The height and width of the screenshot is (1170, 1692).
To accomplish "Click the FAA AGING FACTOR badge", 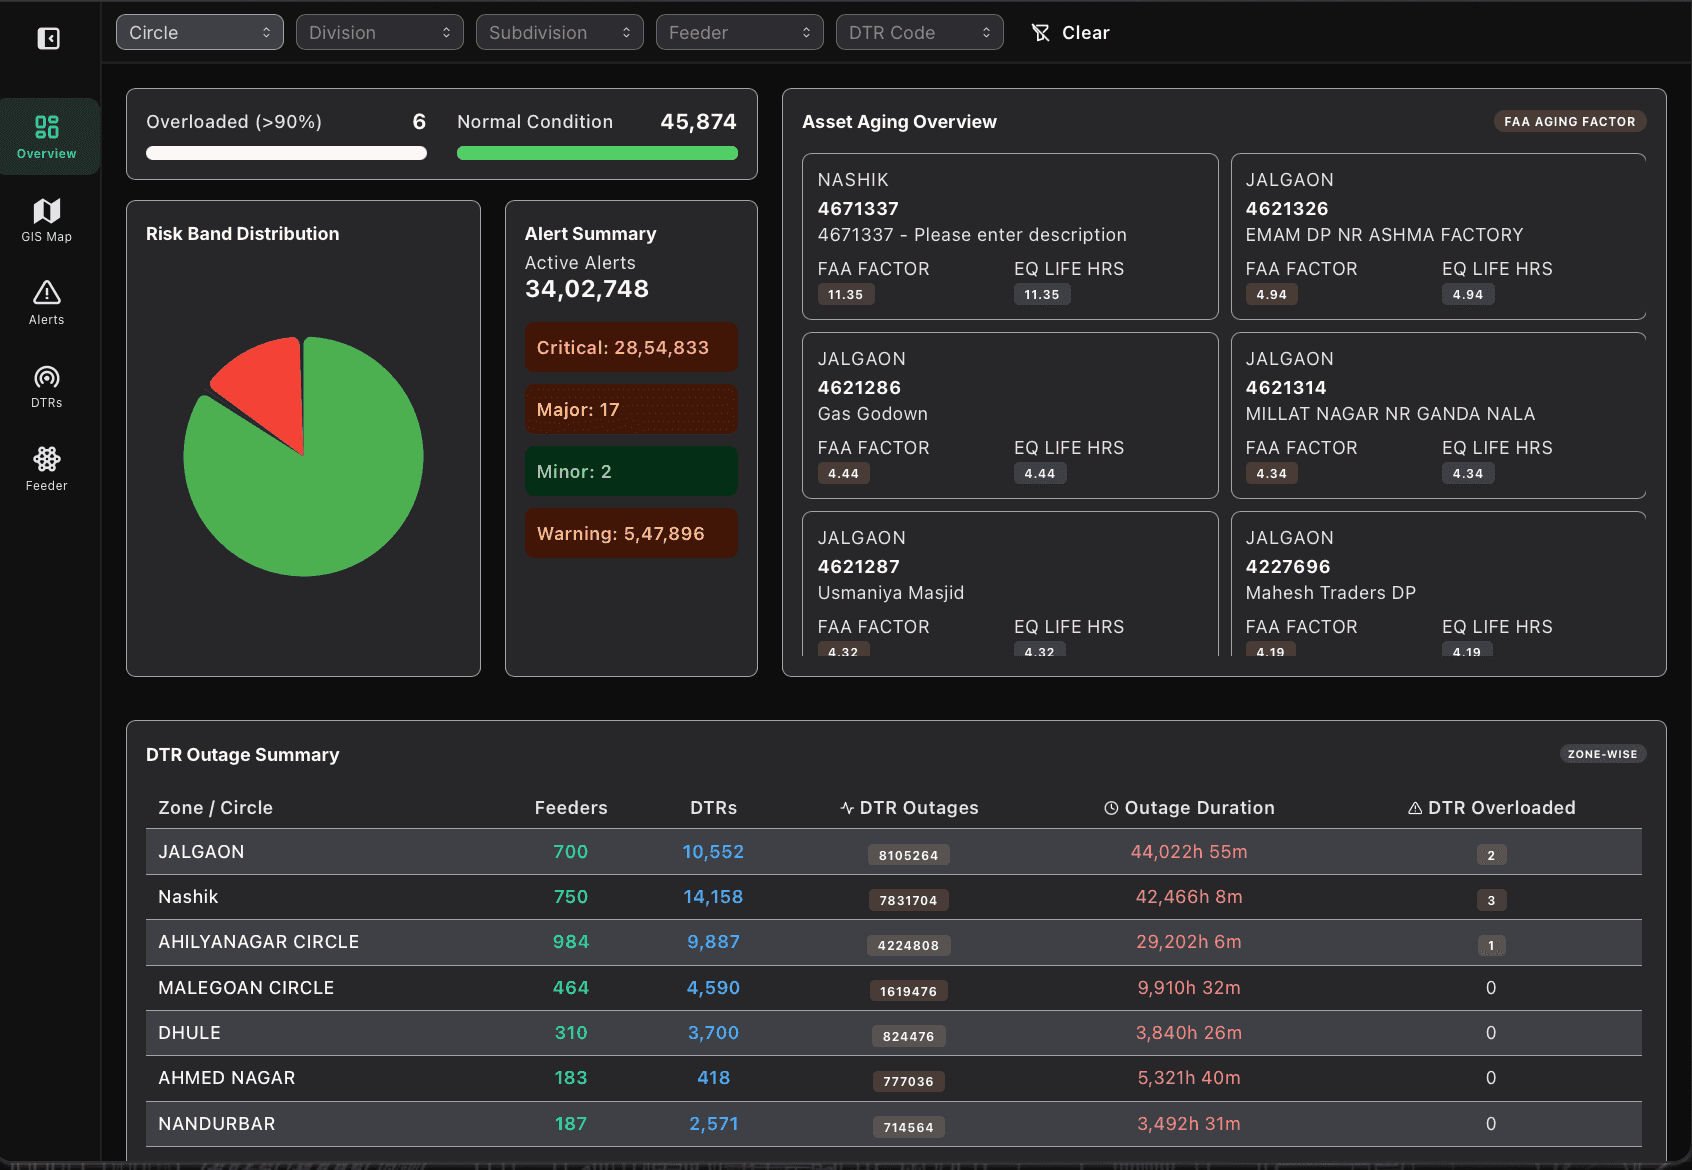I will 1570,121.
